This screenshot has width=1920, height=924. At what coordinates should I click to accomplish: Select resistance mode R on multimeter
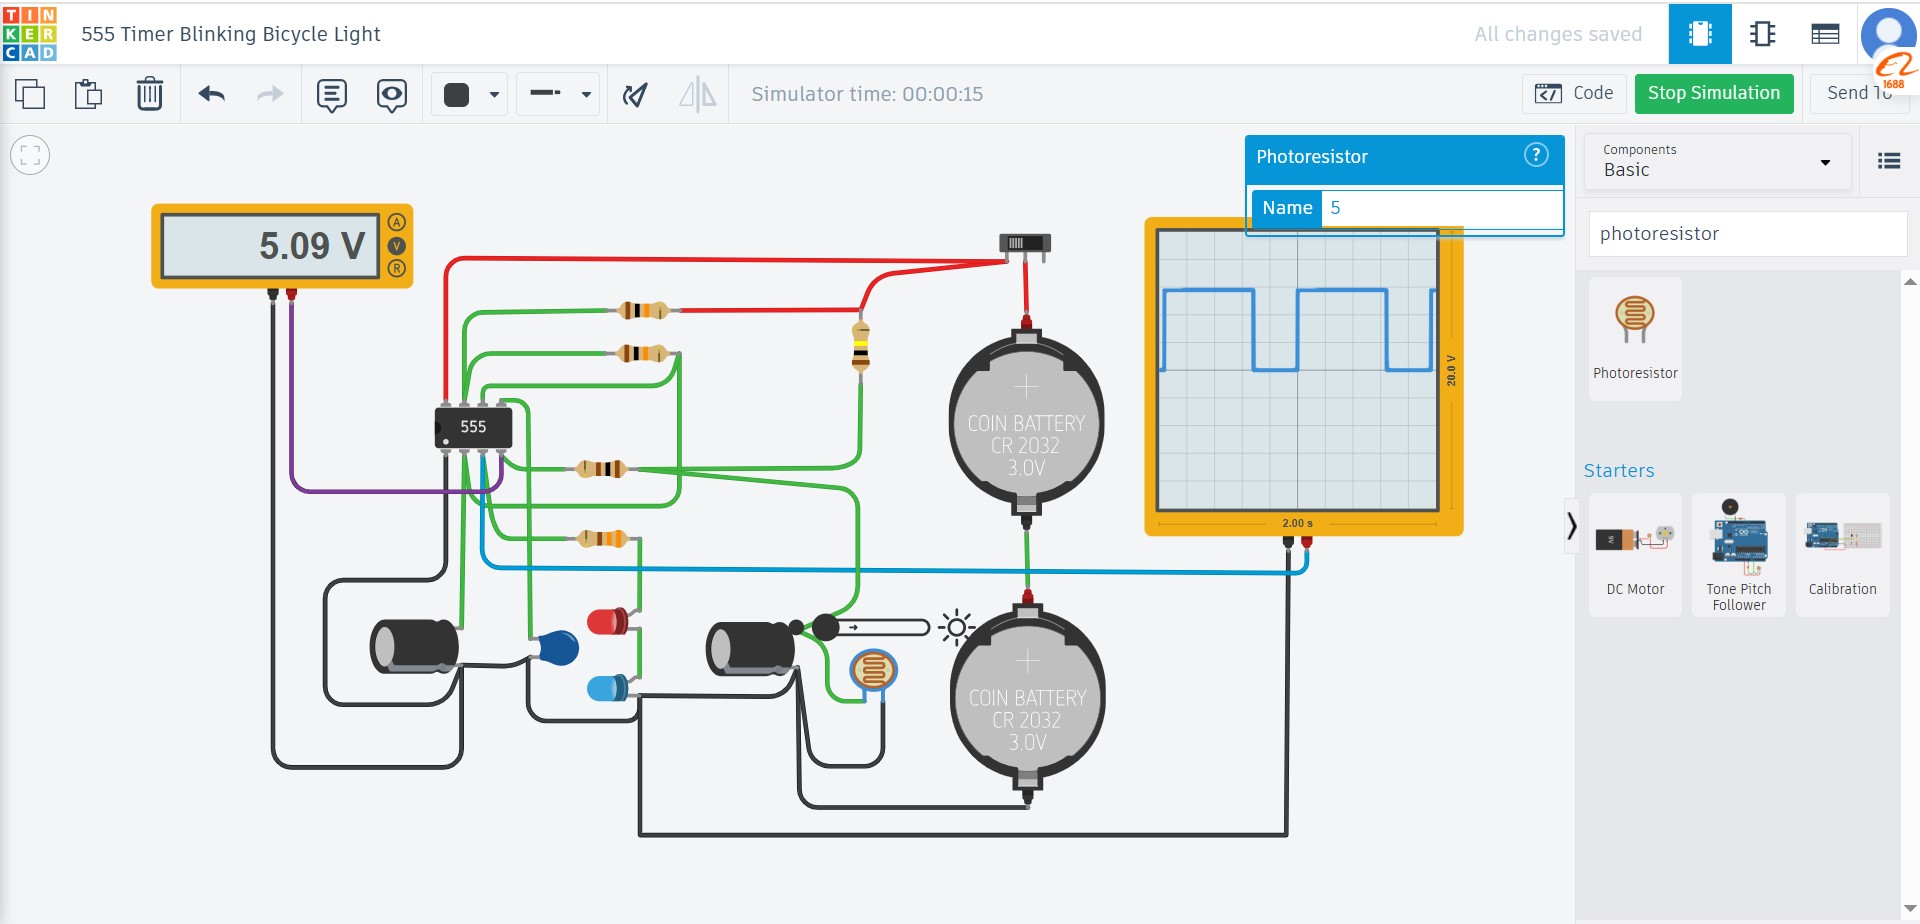[x=397, y=268]
